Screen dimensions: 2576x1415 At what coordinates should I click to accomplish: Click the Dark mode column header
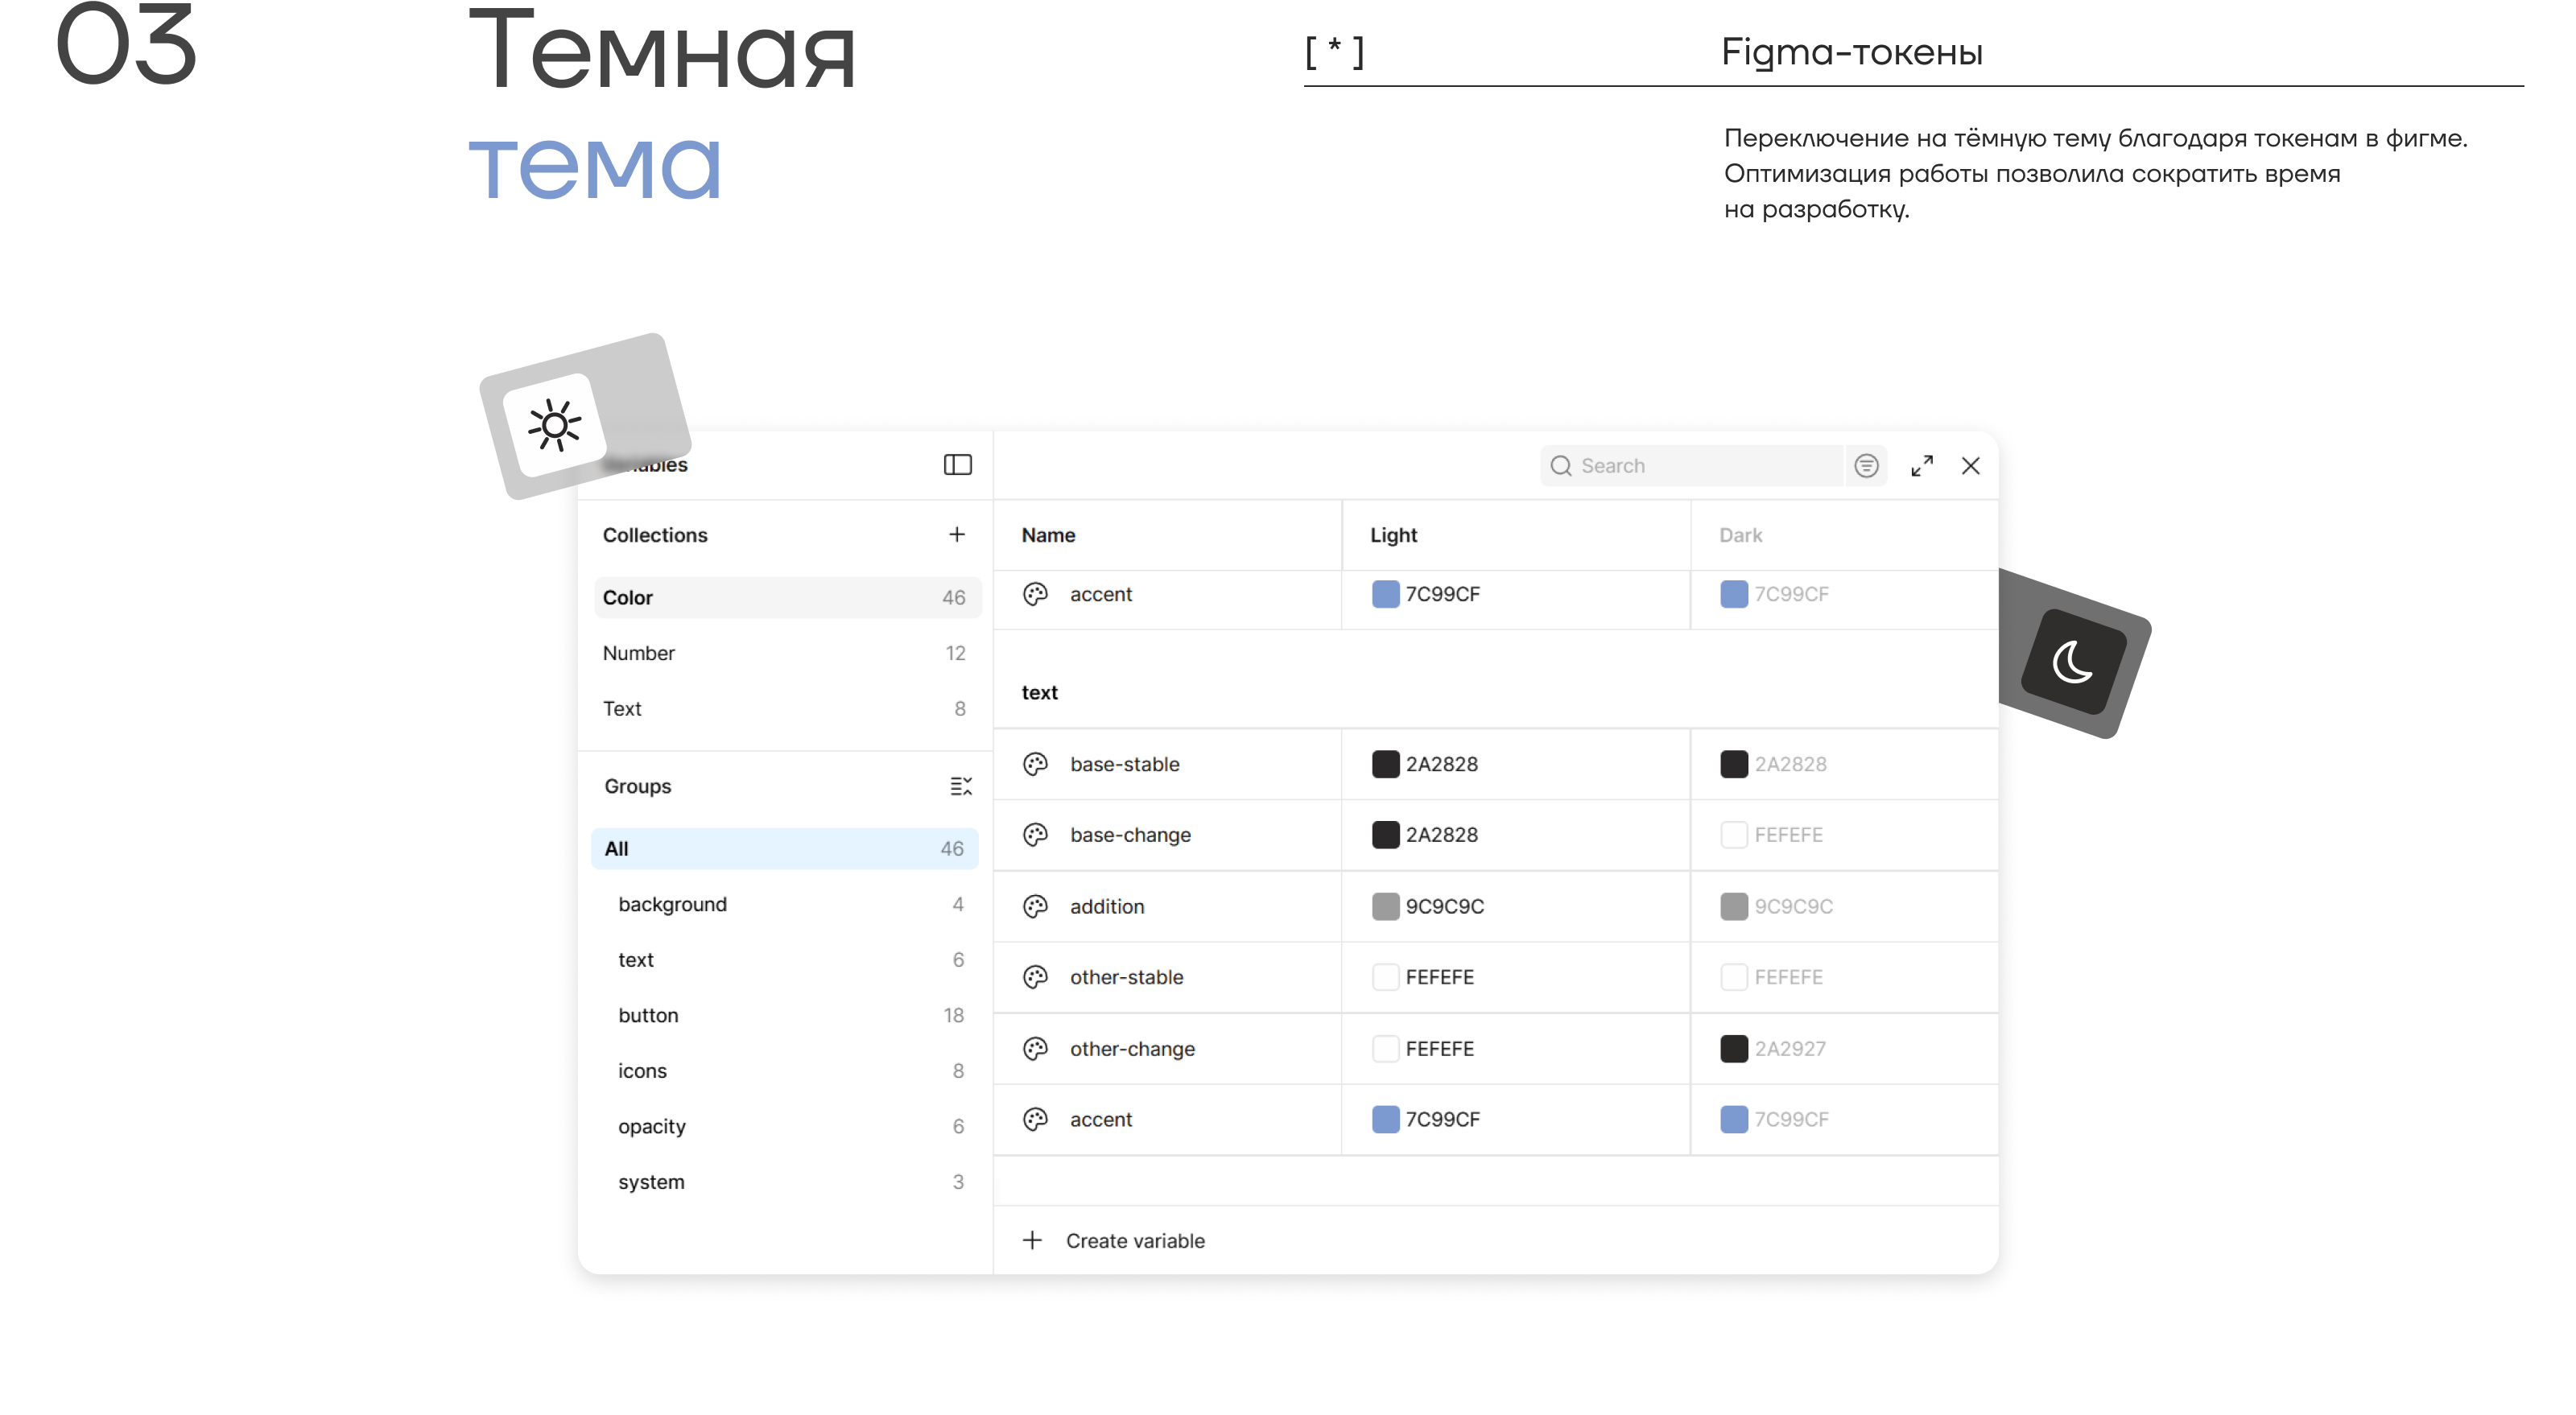1740,535
